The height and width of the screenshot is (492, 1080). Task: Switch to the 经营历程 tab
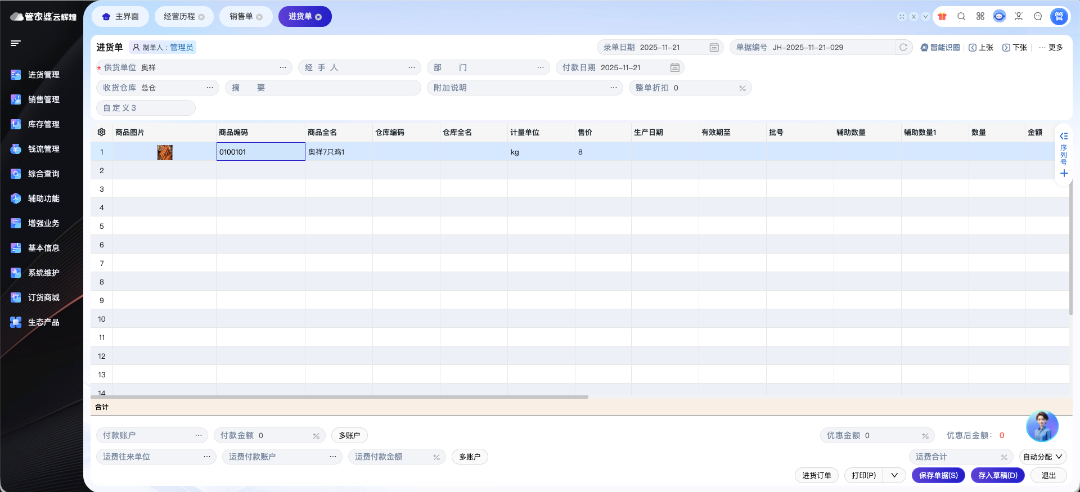[x=181, y=17]
